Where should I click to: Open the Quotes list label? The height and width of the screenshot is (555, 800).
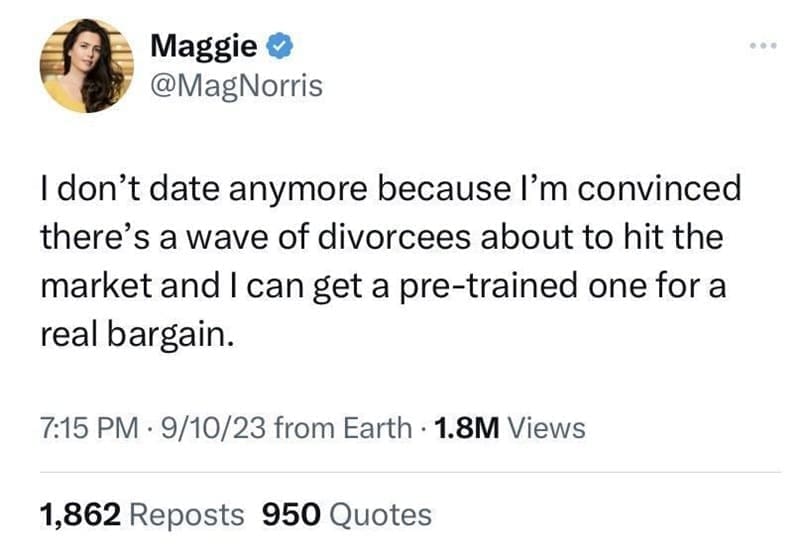[x=380, y=514]
